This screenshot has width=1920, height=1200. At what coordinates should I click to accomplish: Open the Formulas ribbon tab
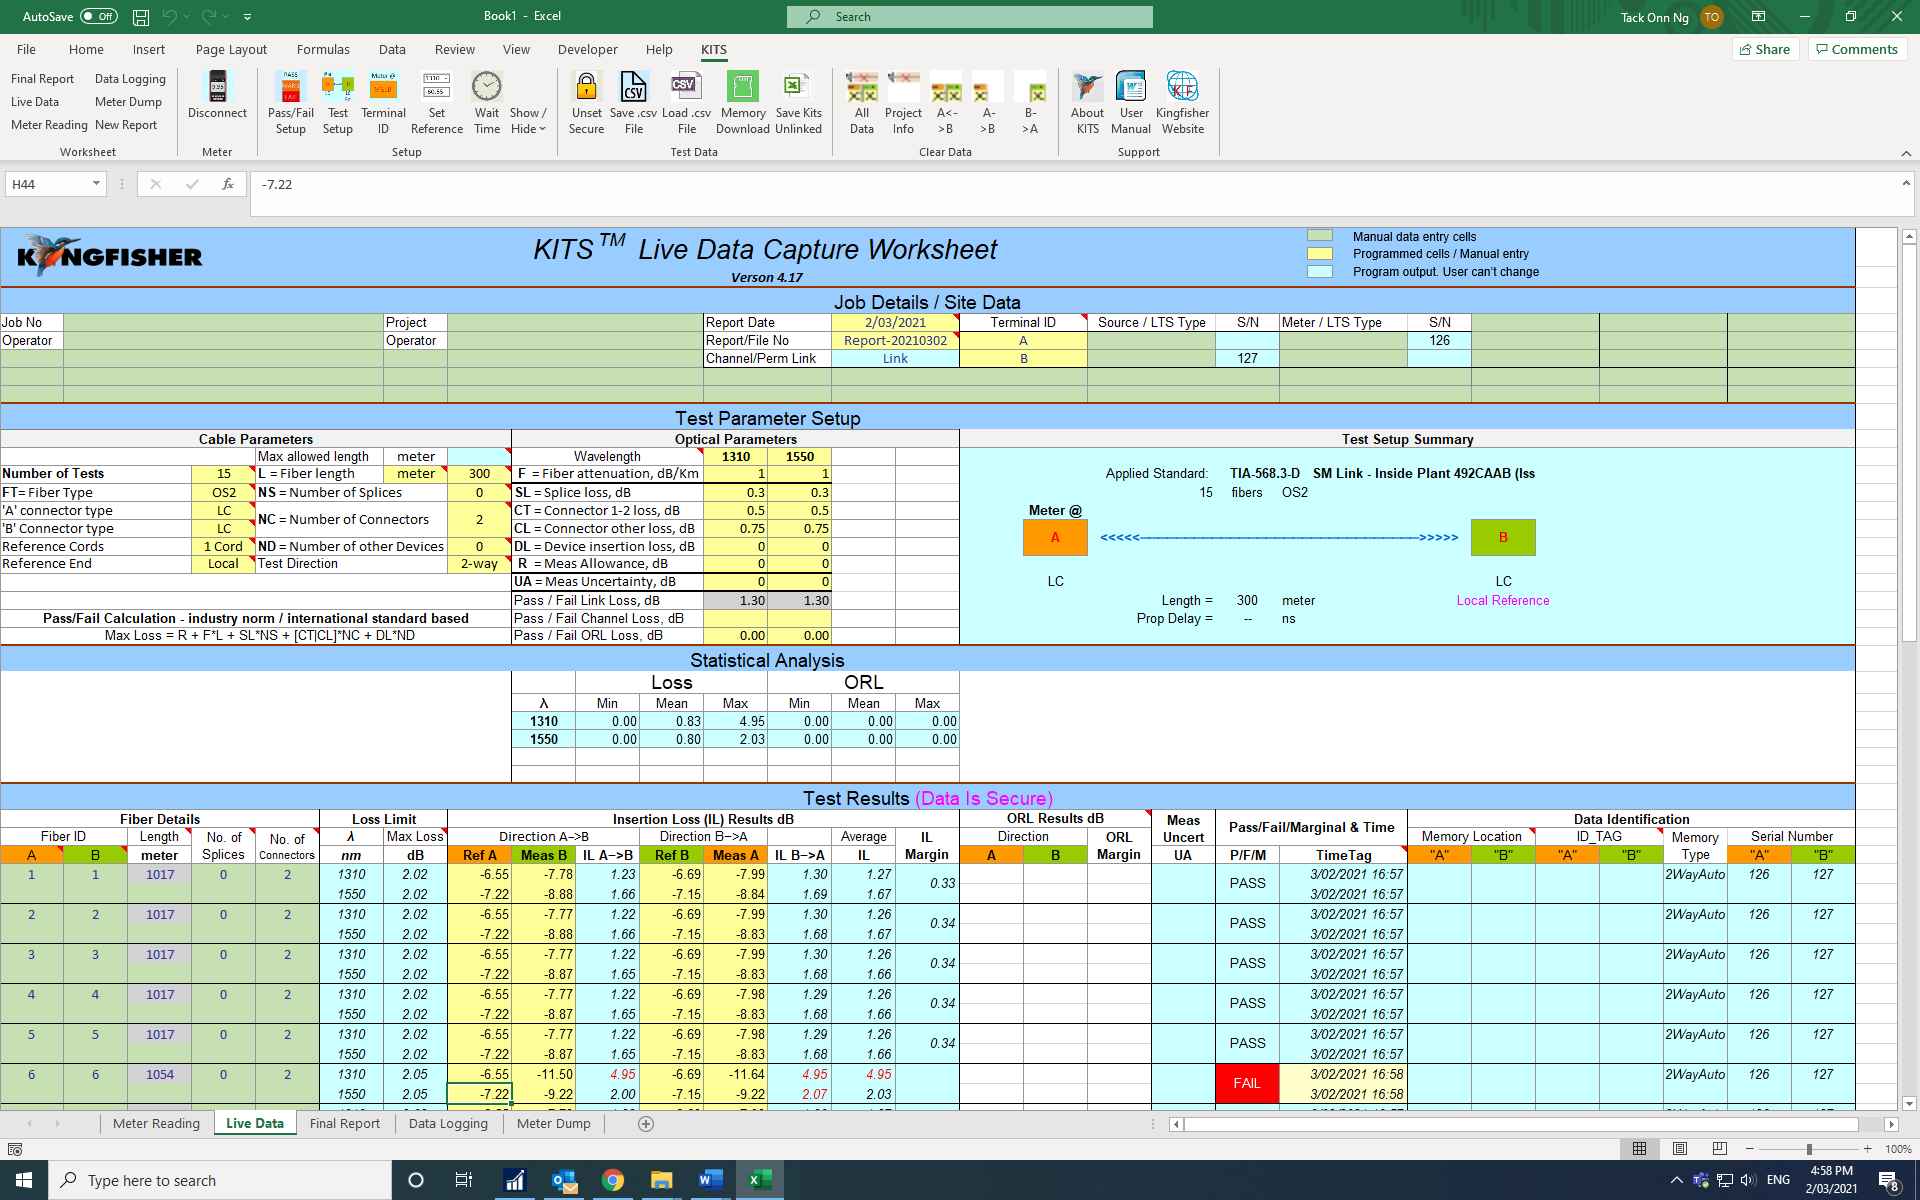(x=323, y=49)
